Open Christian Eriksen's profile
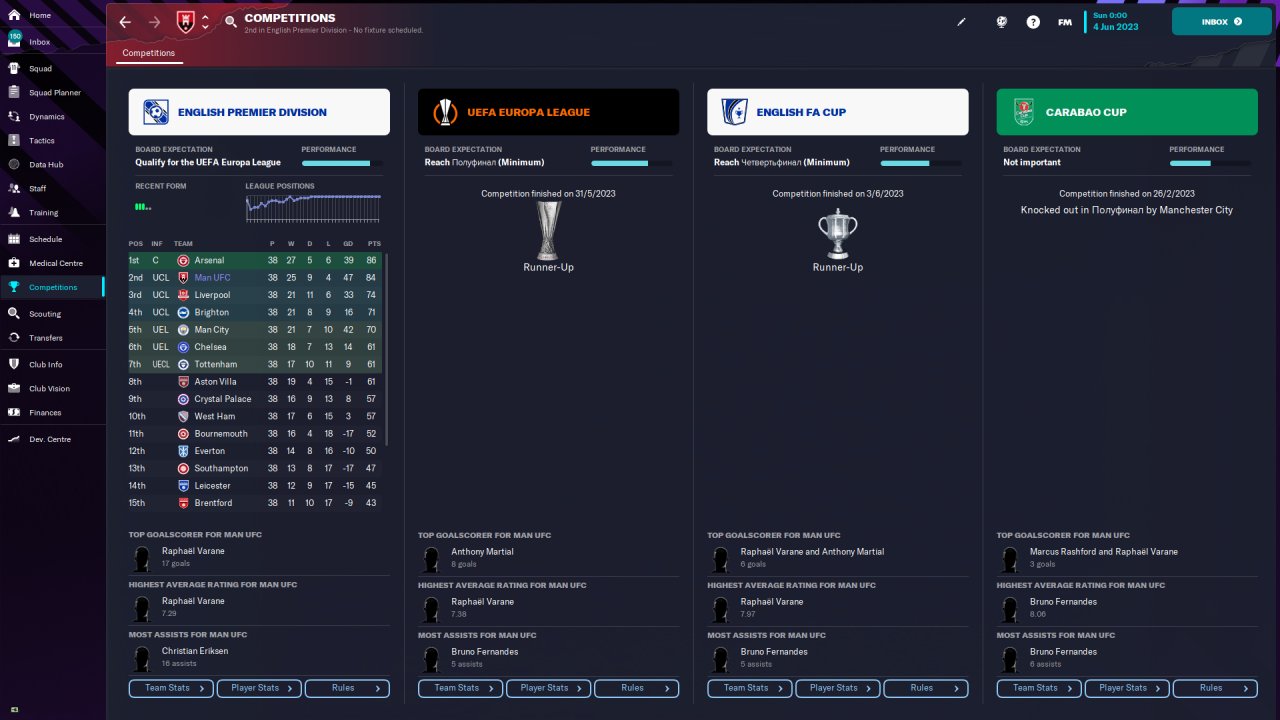Viewport: 1280px width, 720px height. click(x=195, y=651)
